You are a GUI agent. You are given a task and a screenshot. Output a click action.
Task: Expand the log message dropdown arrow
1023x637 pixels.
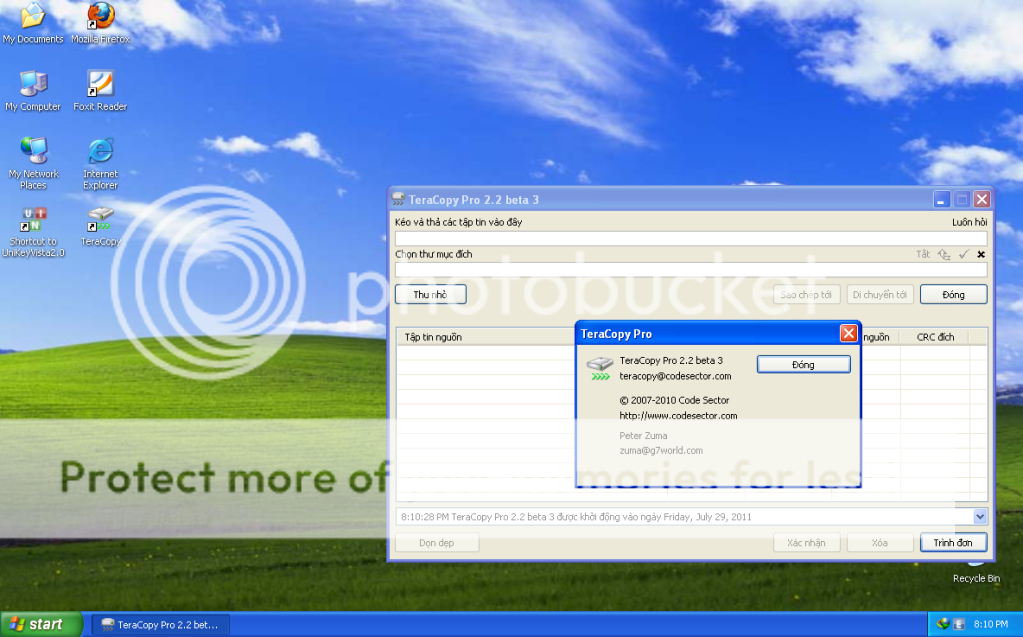pyautogui.click(x=980, y=516)
